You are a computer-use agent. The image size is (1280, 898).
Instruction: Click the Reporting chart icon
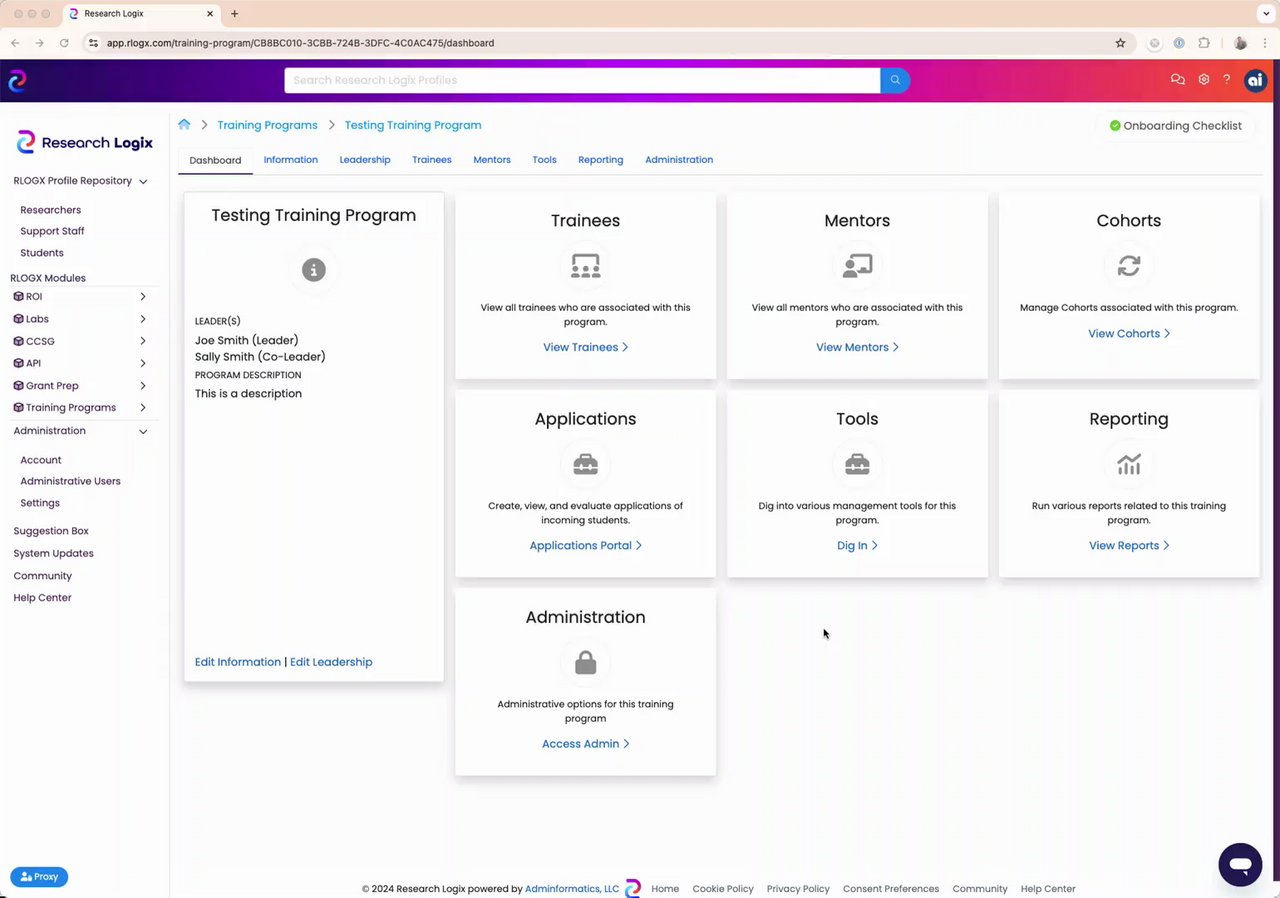(x=1129, y=465)
